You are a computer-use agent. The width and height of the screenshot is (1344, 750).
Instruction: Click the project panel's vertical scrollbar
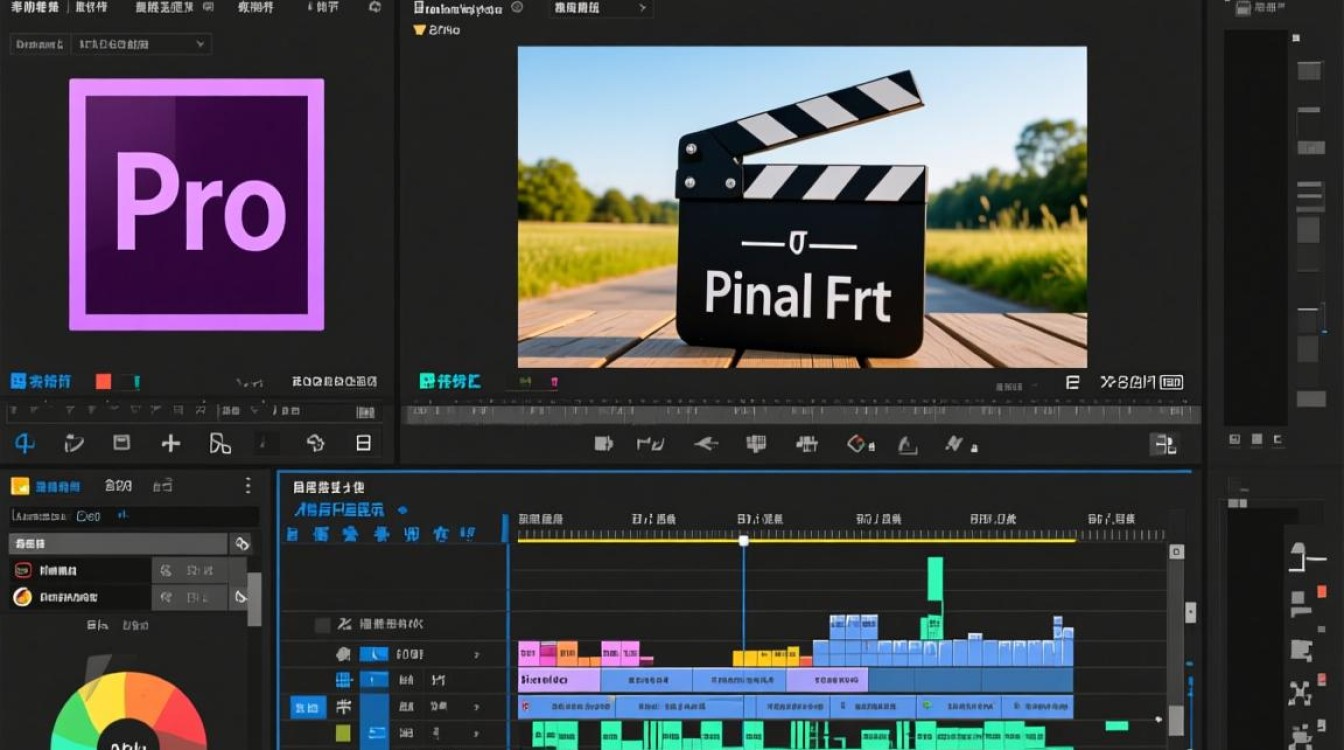click(254, 599)
